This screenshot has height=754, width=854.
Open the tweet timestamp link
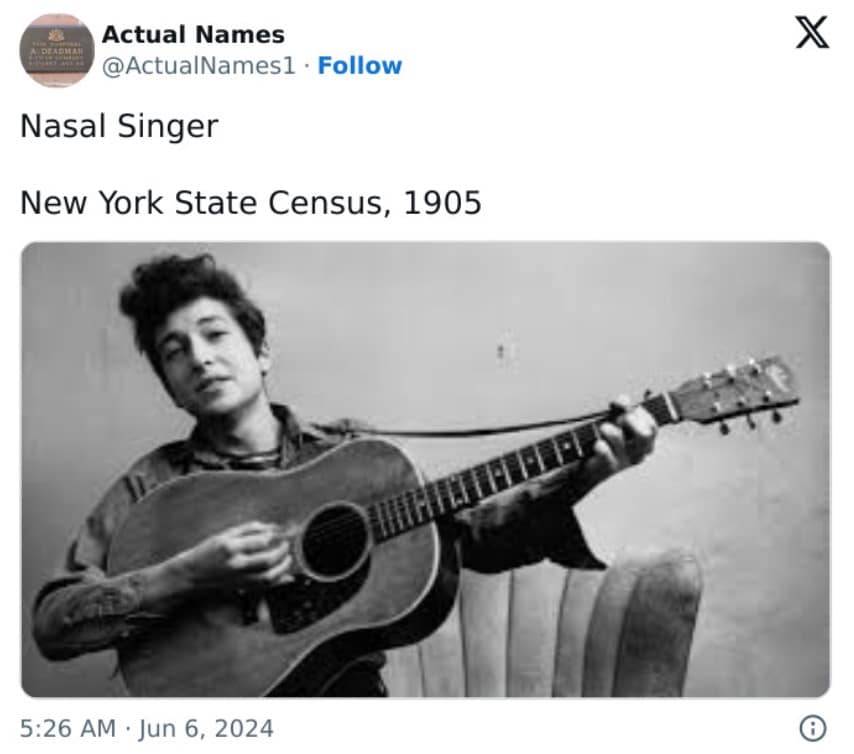(x=147, y=728)
